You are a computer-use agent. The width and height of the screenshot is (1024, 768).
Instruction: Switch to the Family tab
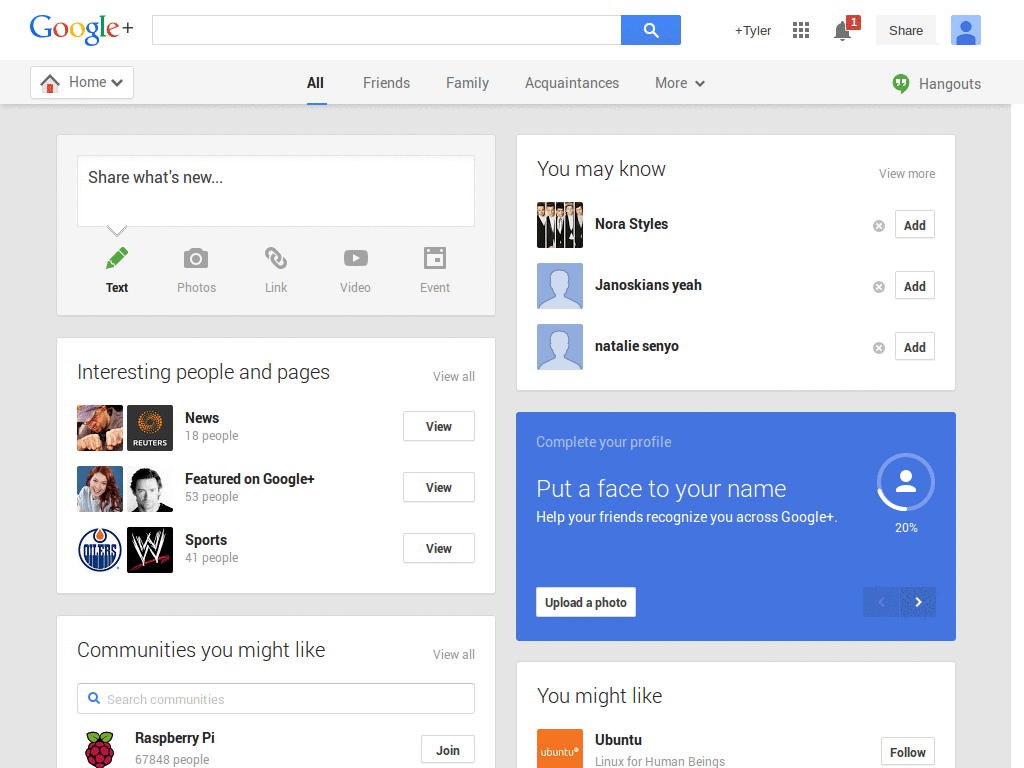[468, 83]
